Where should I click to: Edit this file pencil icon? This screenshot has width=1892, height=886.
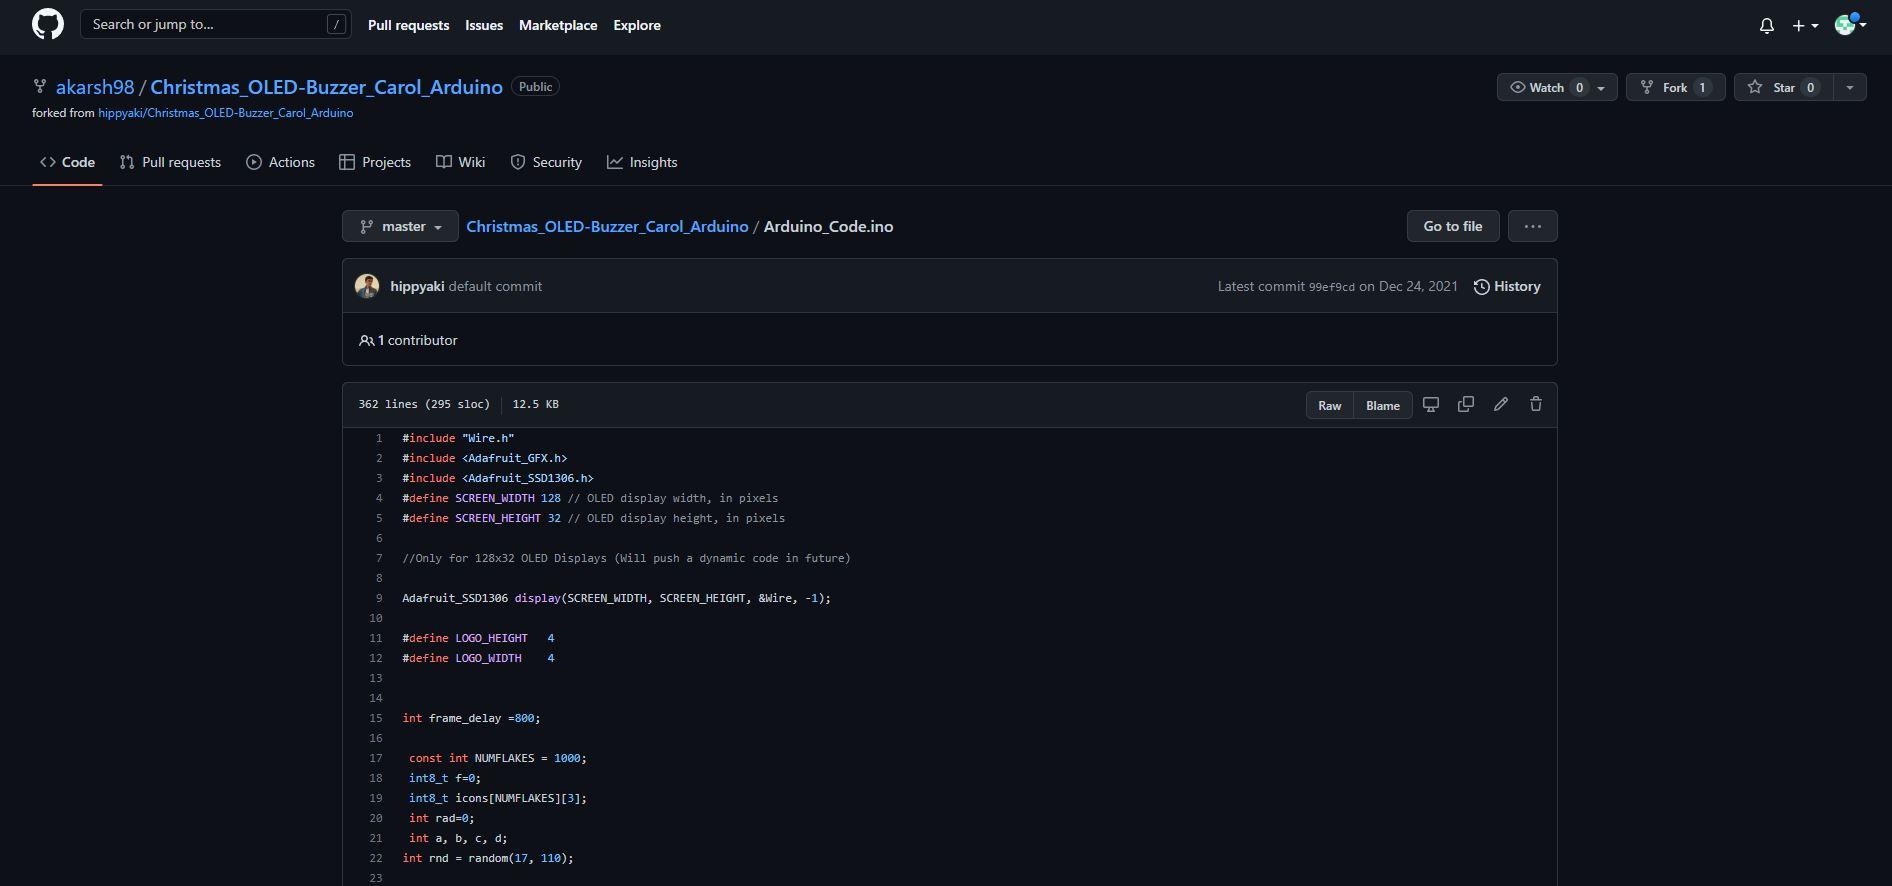1501,405
